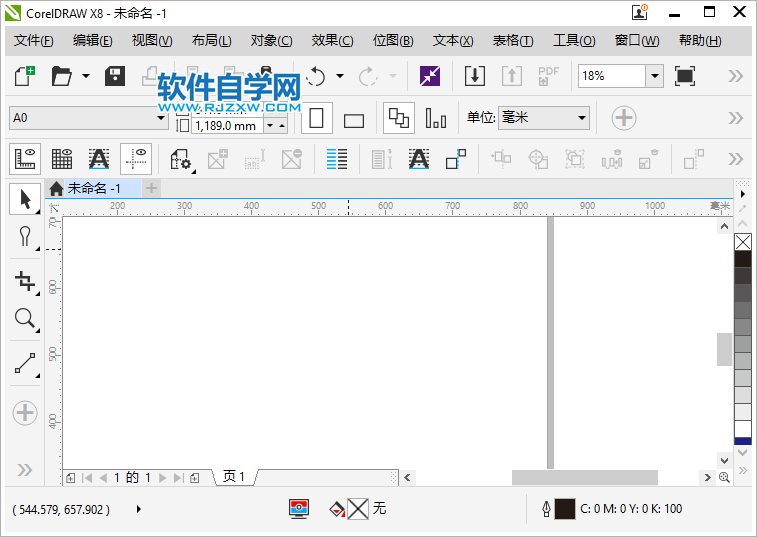Click the resize squares icon
Viewport: 757px width, 537px height.
click(x=456, y=159)
